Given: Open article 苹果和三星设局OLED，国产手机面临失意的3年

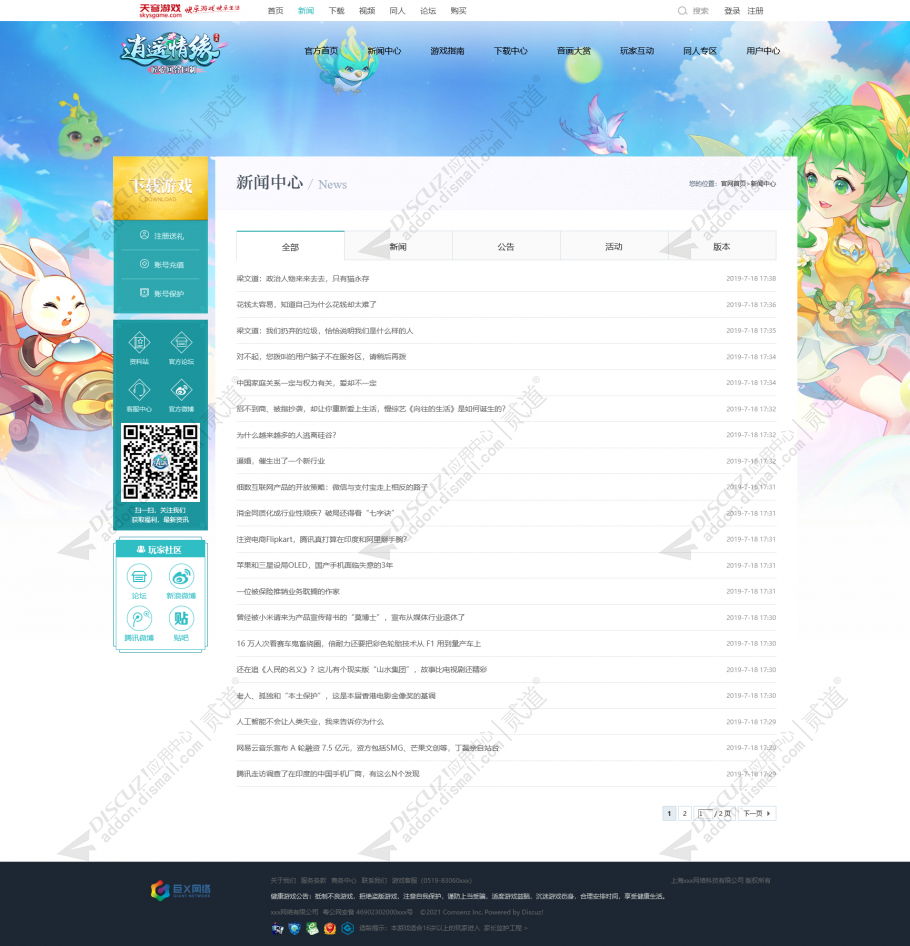Looking at the screenshot, I should (315, 565).
